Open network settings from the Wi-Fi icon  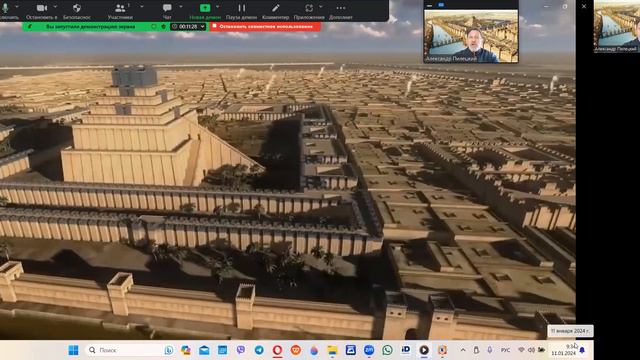[521, 350]
